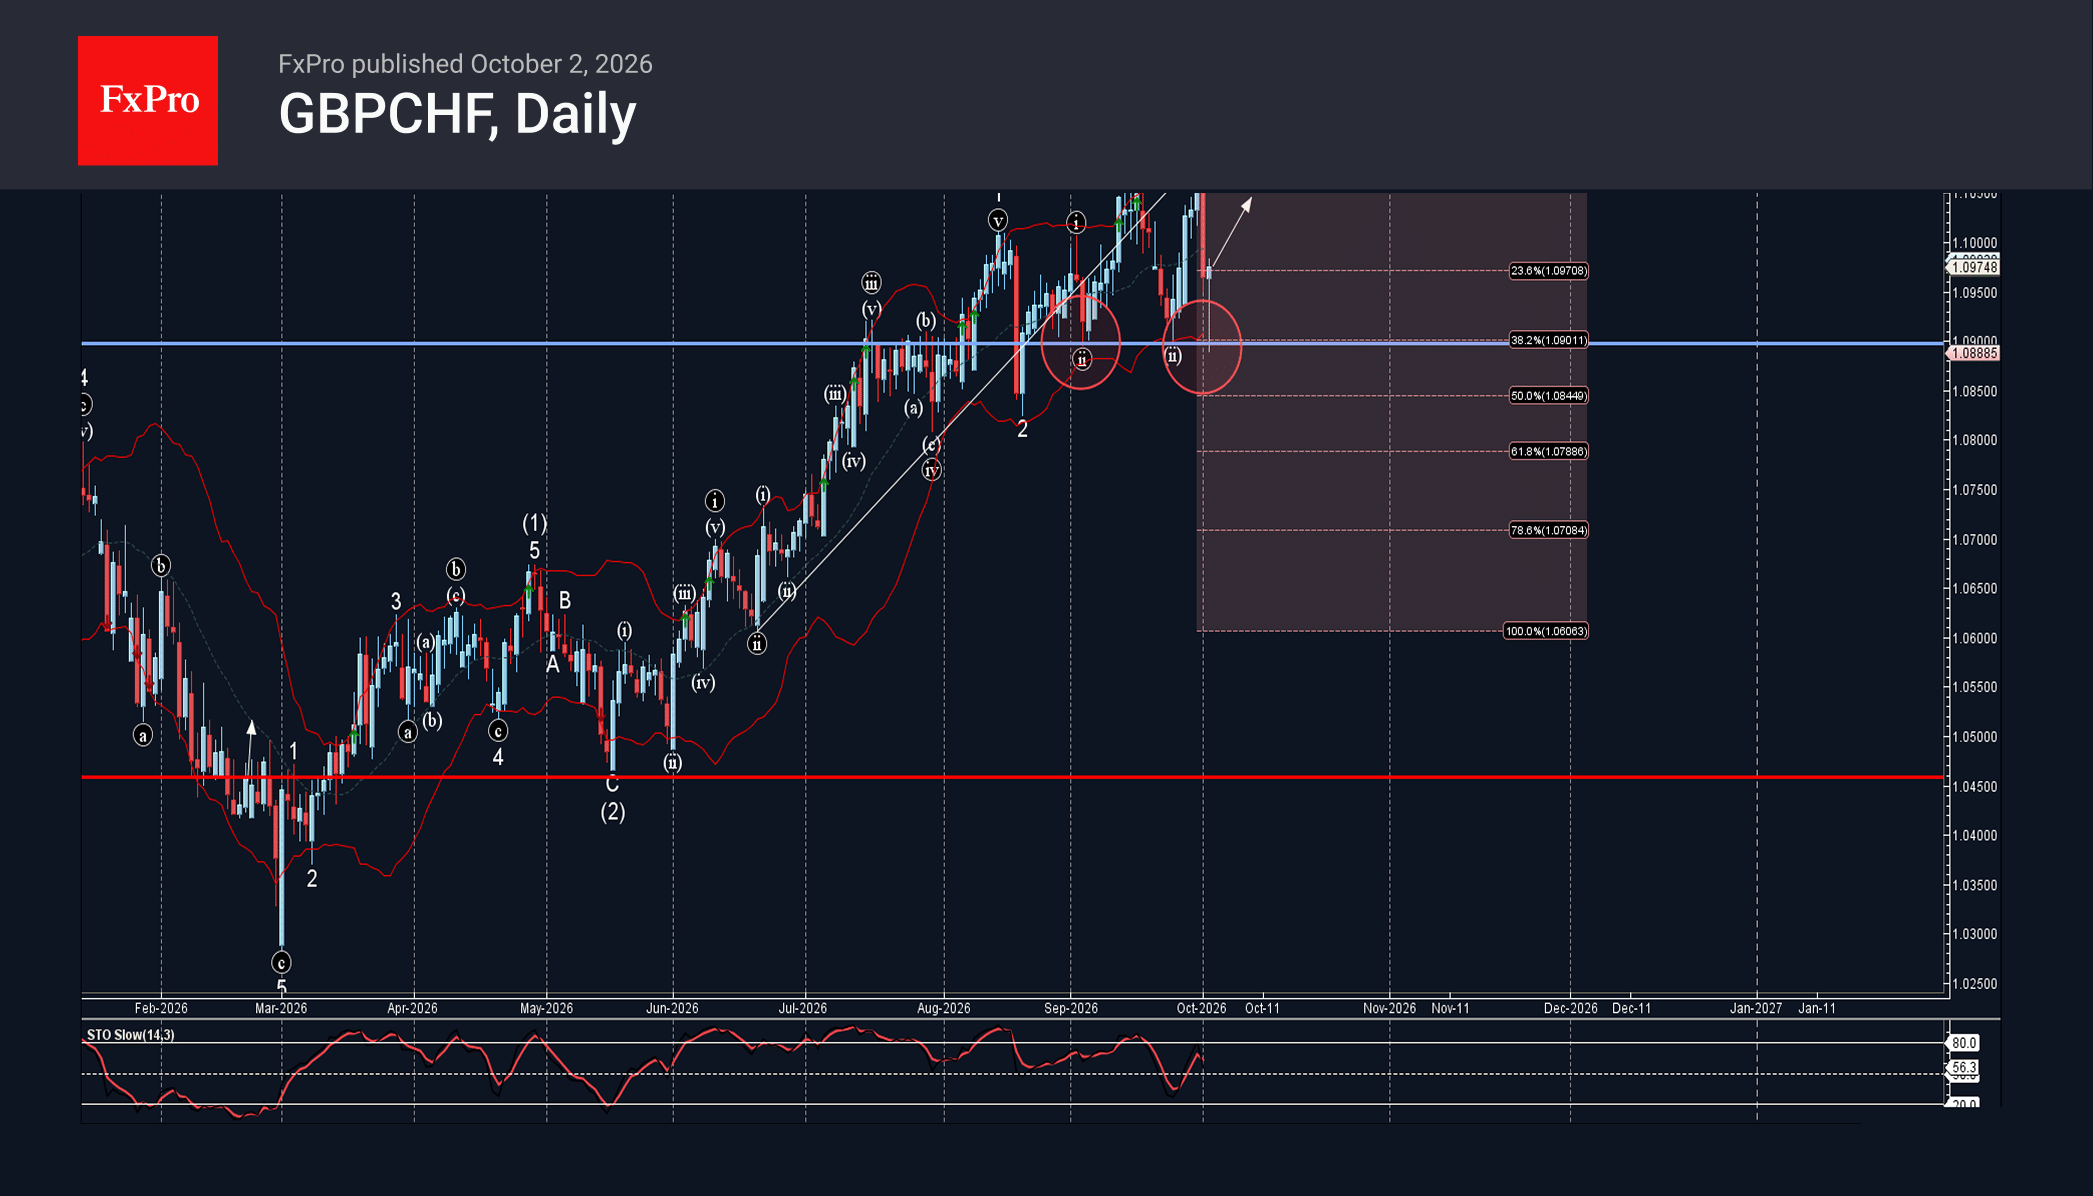Click the 1.03000 price axis label
The height and width of the screenshot is (1196, 2093).
1975,934
